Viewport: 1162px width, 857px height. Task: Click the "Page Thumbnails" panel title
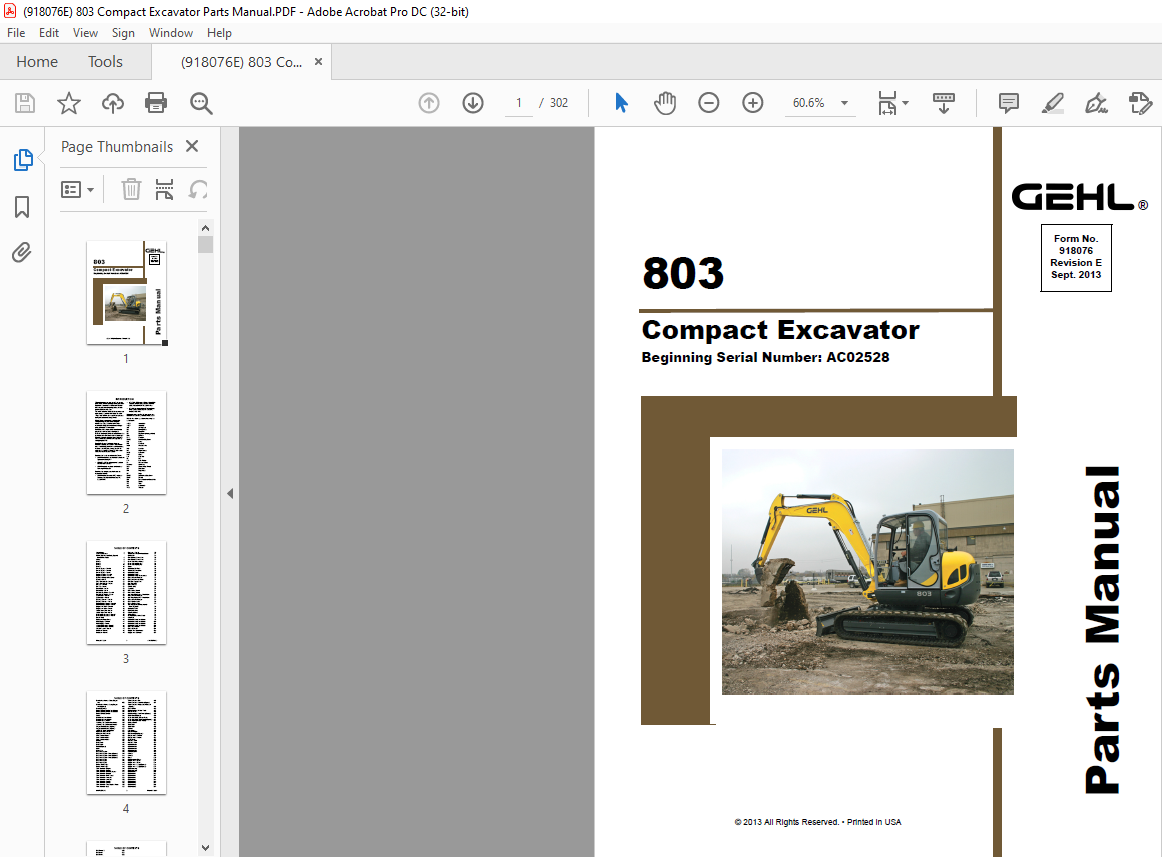tap(117, 147)
